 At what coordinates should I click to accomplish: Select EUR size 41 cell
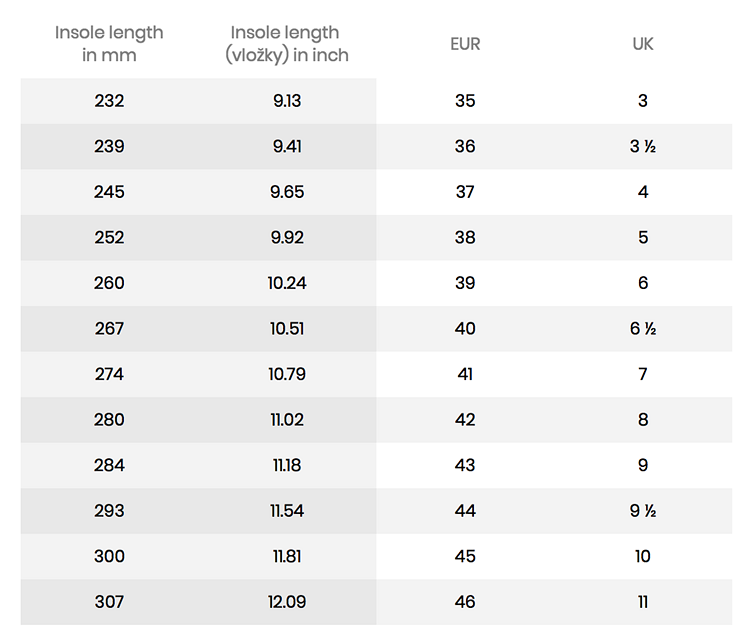[465, 374]
